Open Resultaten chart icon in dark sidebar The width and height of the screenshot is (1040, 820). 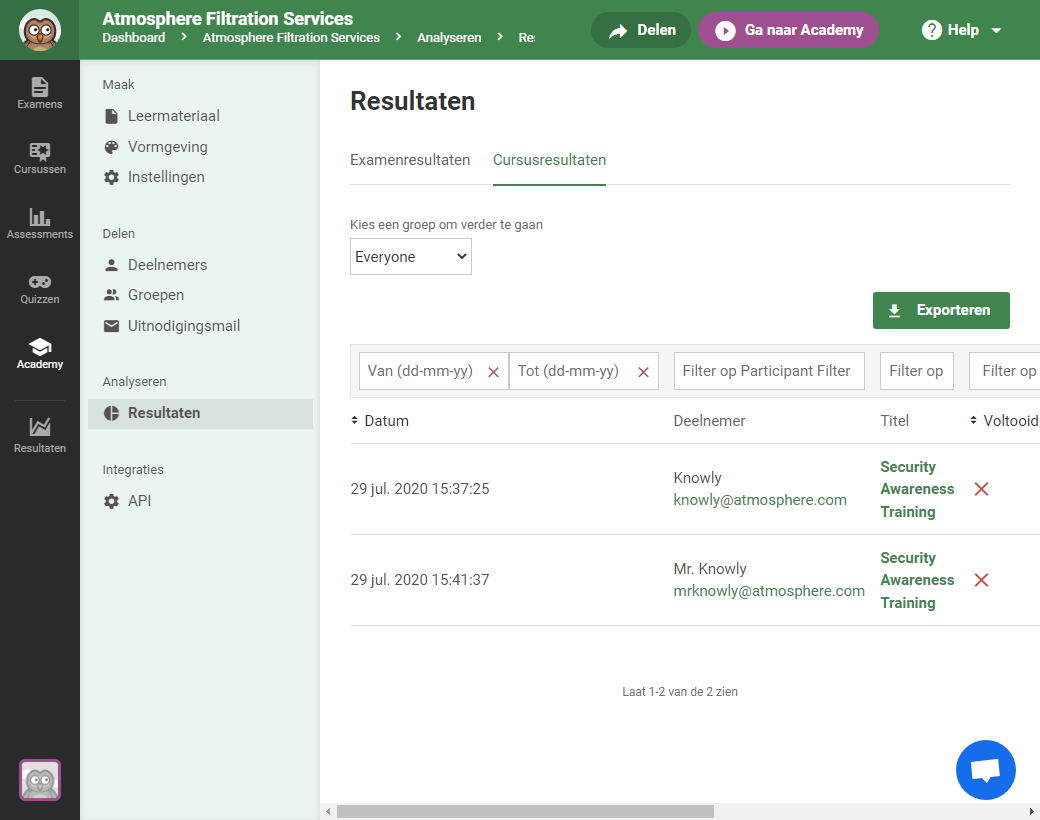pyautogui.click(x=40, y=435)
